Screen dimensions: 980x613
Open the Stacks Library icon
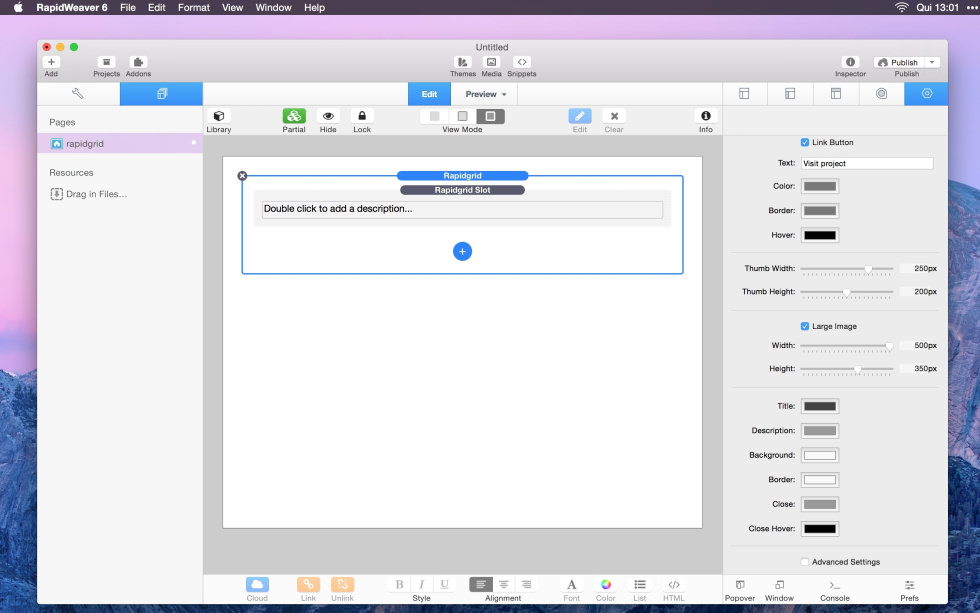pos(219,116)
